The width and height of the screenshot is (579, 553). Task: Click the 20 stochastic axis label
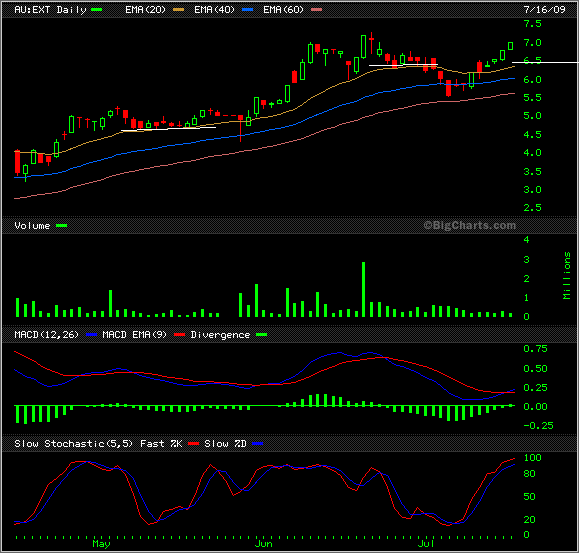[x=529, y=520]
